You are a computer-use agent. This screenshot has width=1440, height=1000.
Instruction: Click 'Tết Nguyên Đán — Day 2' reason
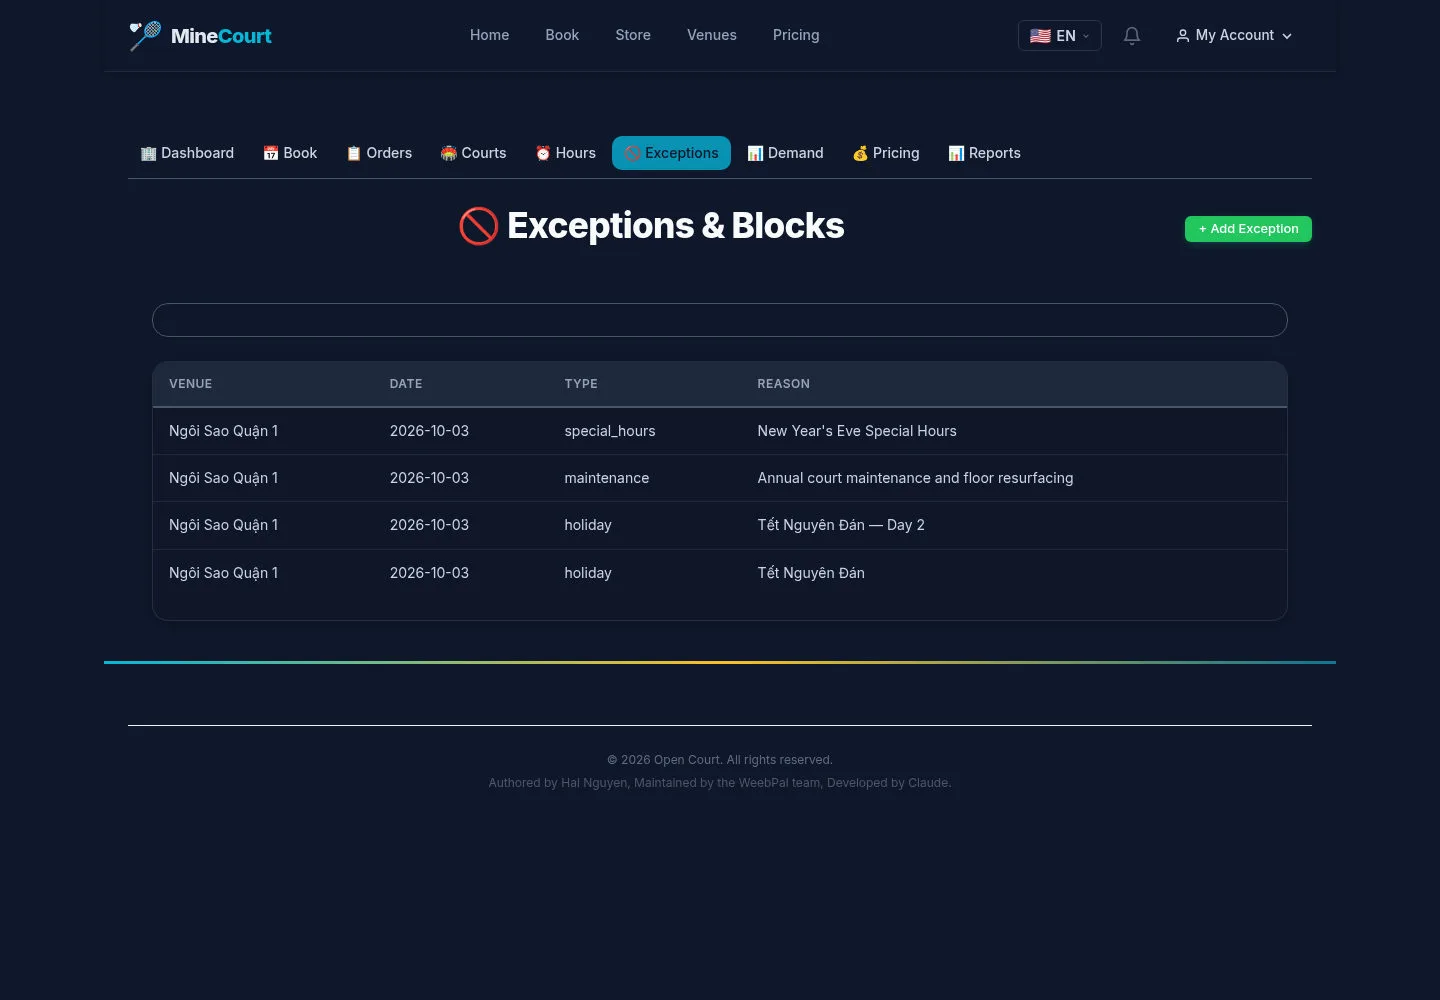coord(841,525)
